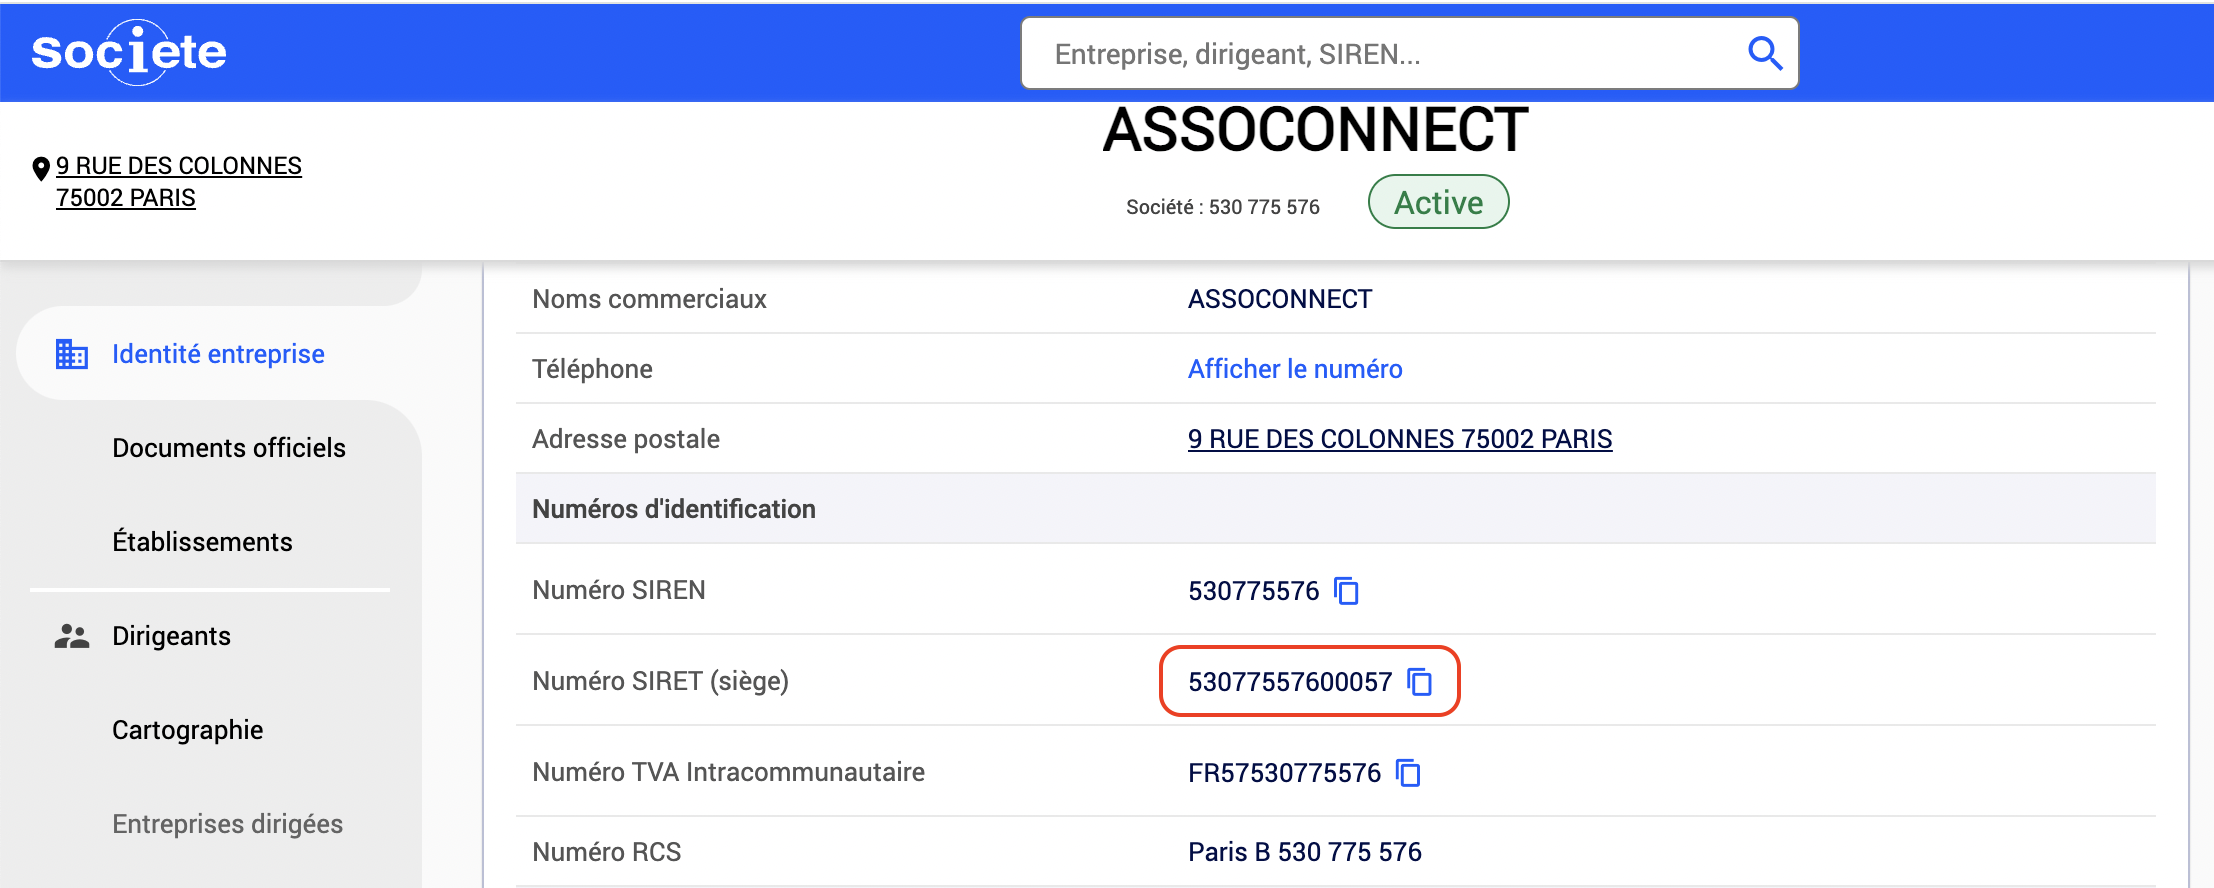Select RCS value Paris B 530 775 576

pos(1305,852)
